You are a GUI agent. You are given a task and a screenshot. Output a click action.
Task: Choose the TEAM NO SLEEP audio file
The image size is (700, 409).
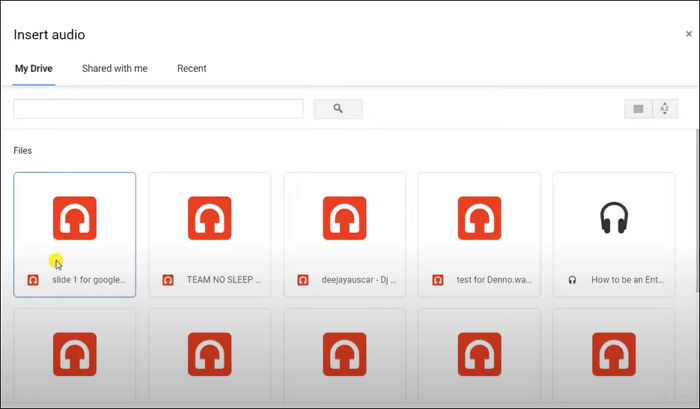point(210,218)
